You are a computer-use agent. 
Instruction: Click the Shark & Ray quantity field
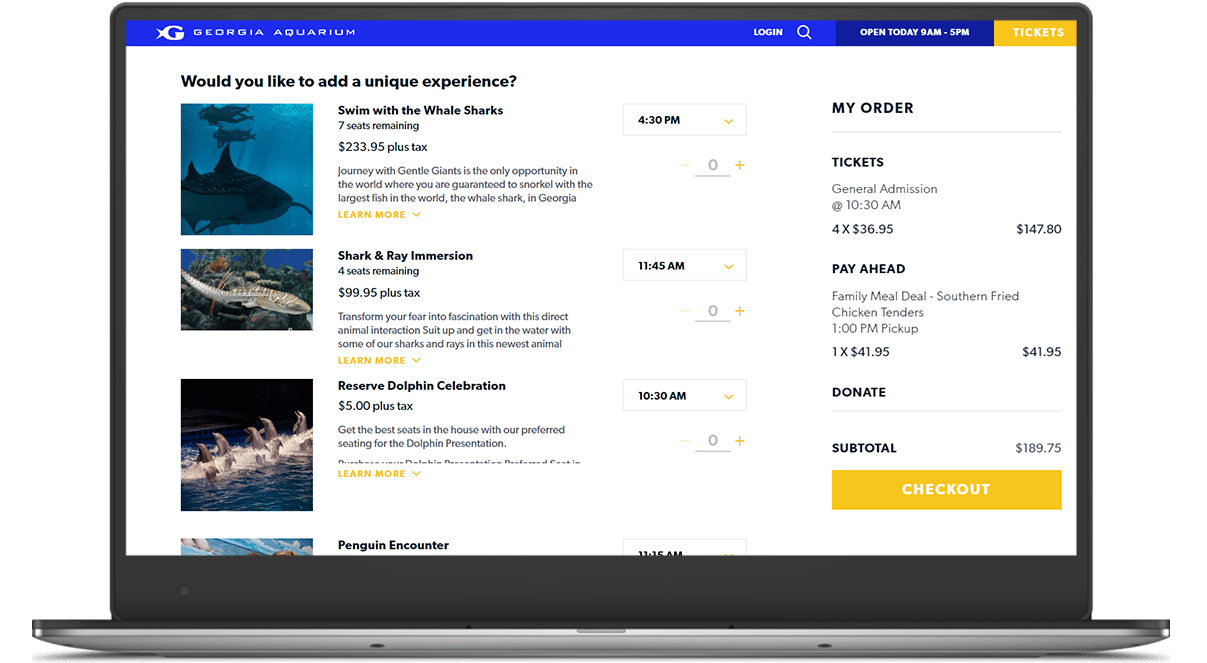[x=712, y=311]
